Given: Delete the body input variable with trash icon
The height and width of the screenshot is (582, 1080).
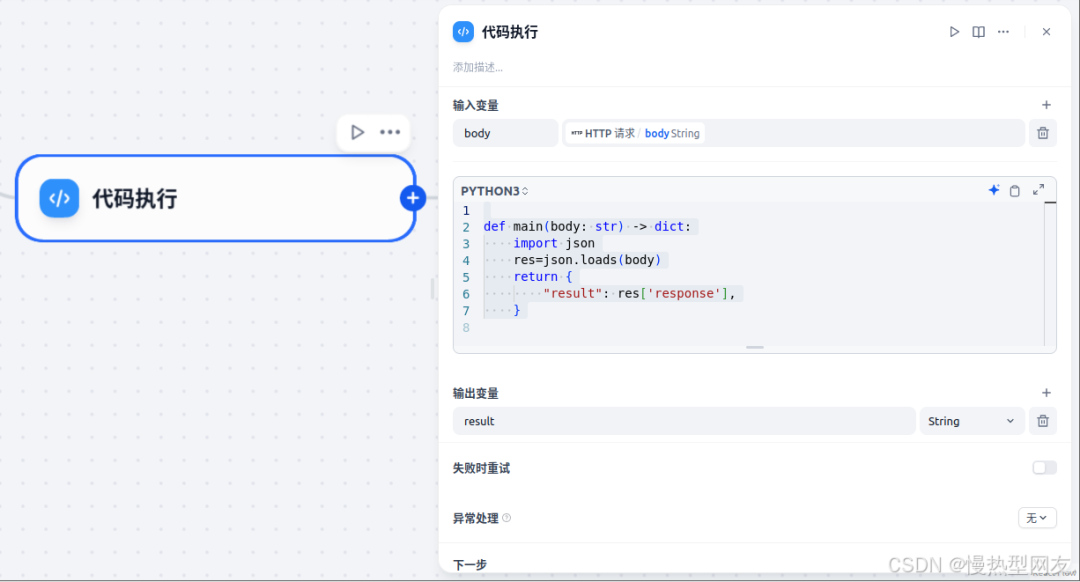Looking at the screenshot, I should click(1042, 132).
